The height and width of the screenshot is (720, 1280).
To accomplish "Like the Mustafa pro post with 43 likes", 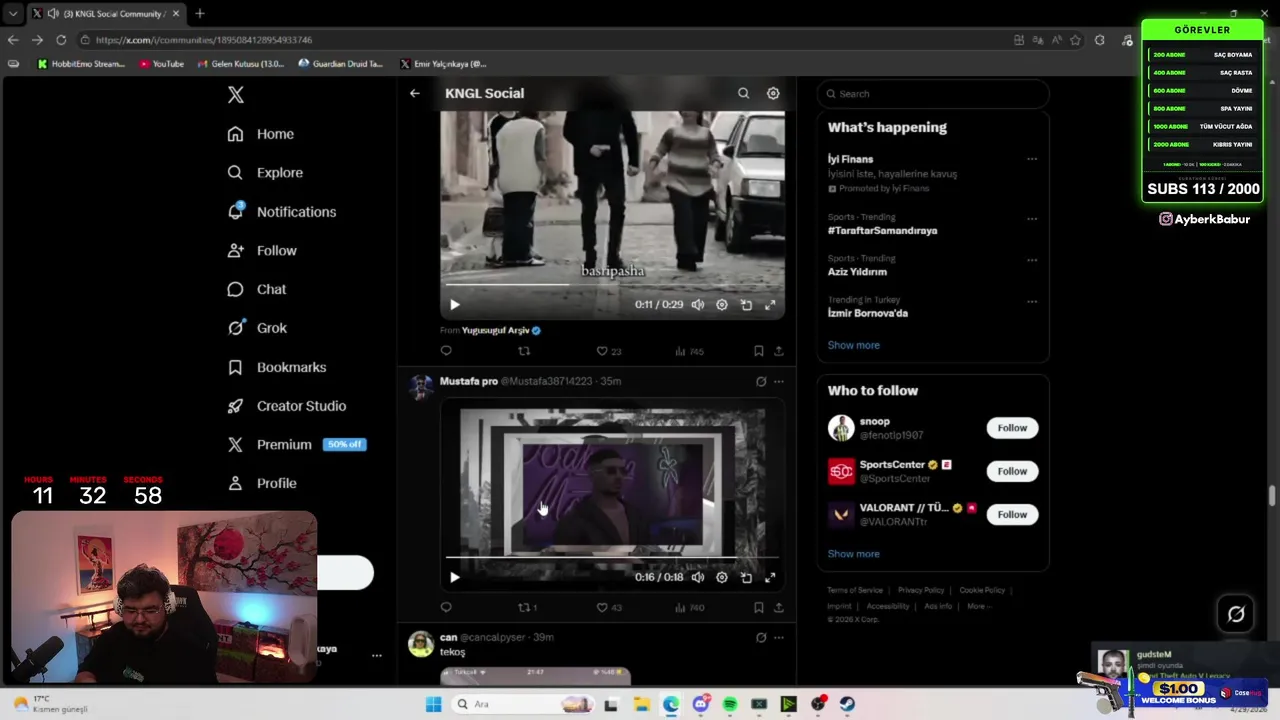I will pos(609,607).
